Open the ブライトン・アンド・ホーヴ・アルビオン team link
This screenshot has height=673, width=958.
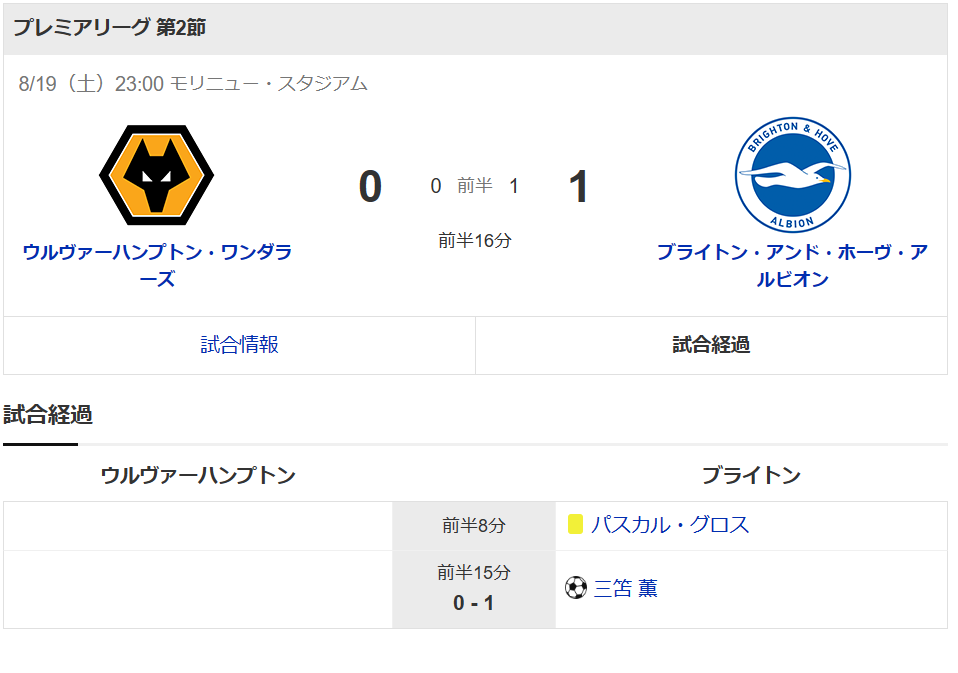coord(792,265)
